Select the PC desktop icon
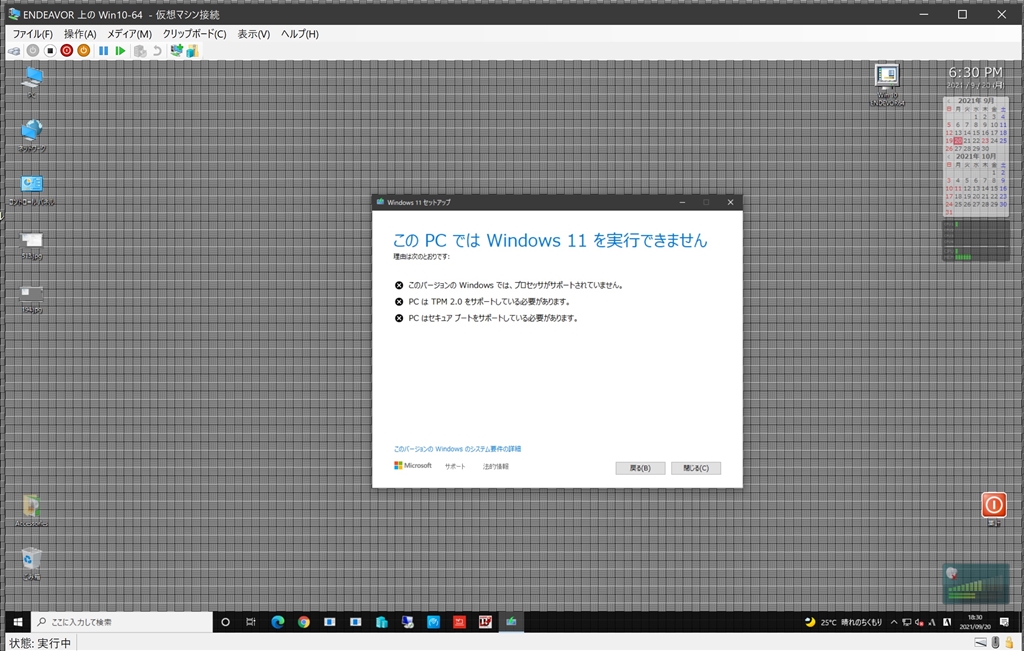Screen dimensions: 1024x651 click(x=31, y=81)
